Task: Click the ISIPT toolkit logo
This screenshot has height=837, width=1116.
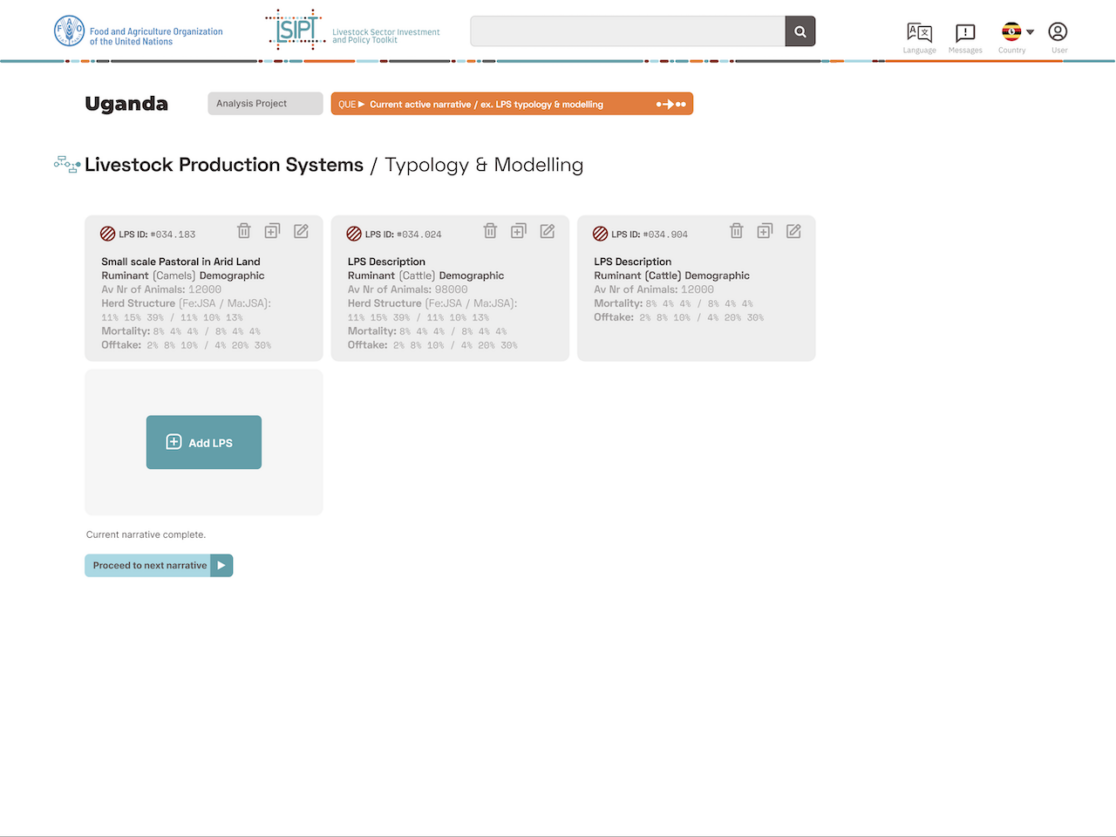Action: click(x=296, y=31)
